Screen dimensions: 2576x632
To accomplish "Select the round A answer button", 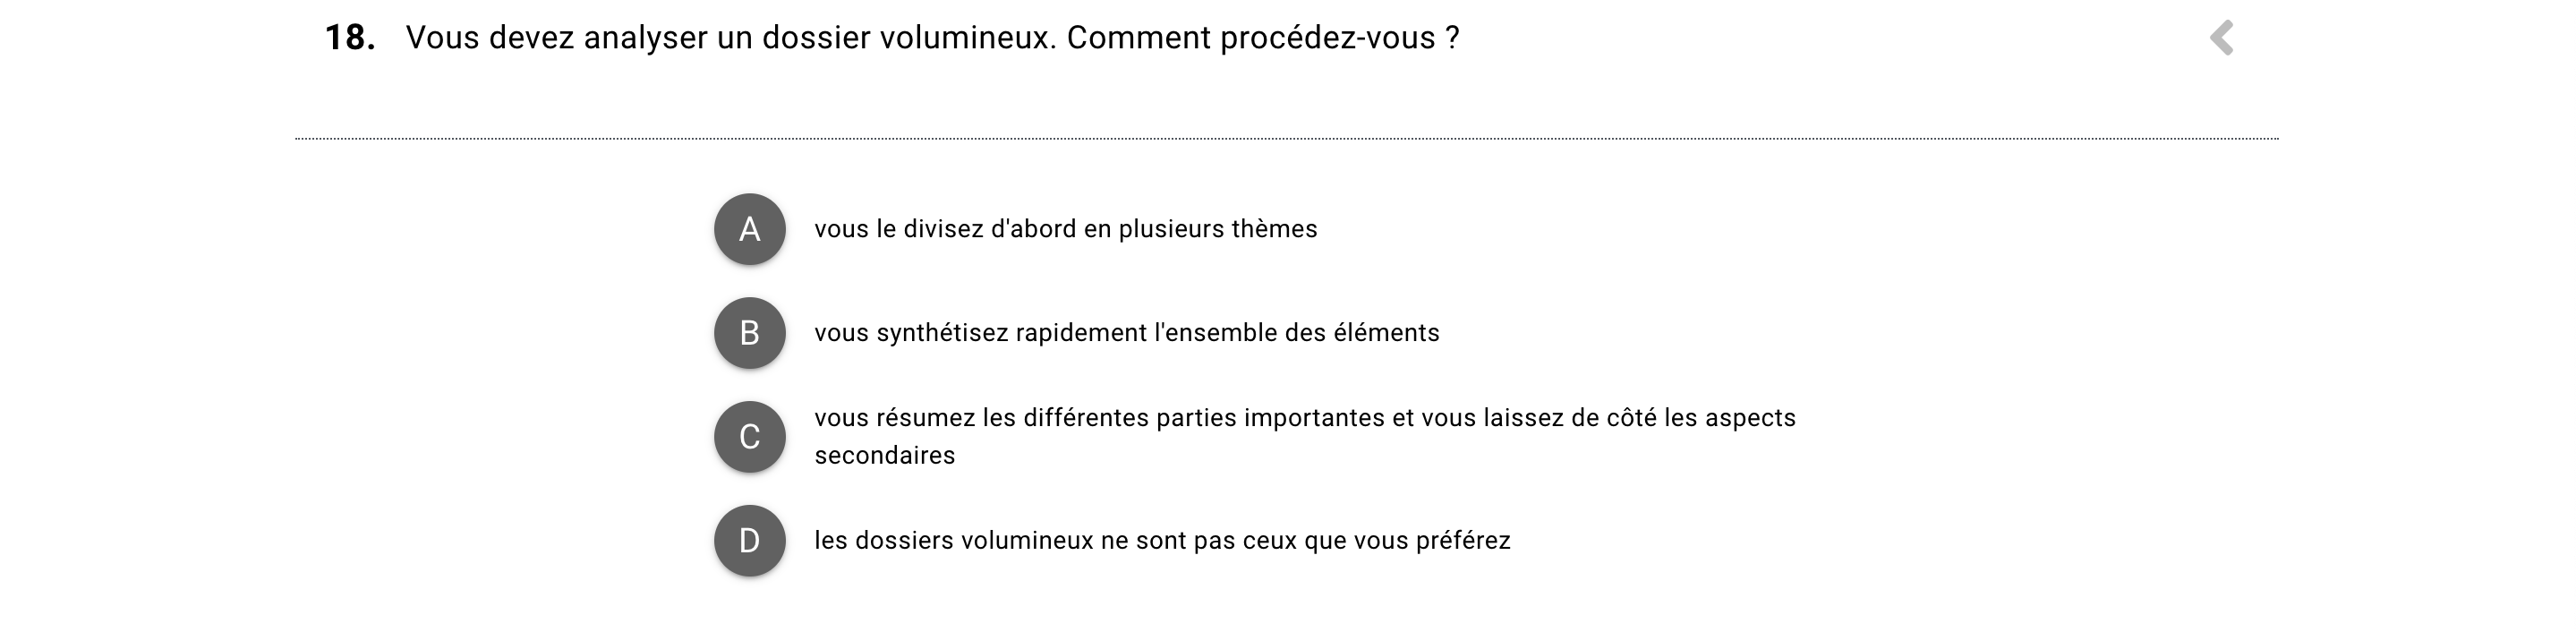I will coord(749,229).
